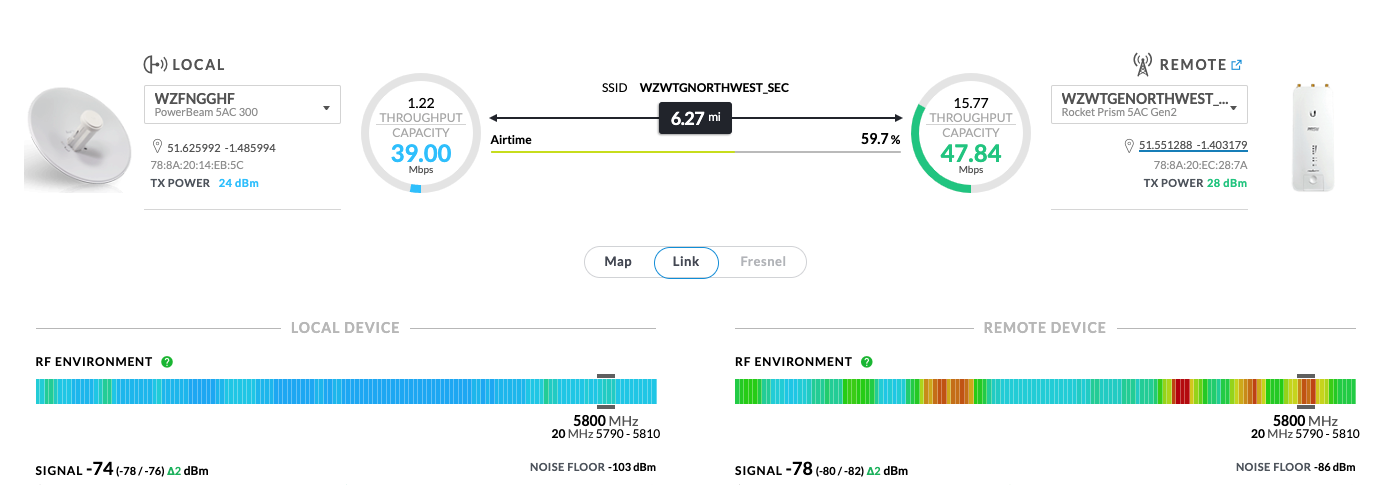Switch to the Map view
The height and width of the screenshot is (485, 1390).
coord(618,262)
